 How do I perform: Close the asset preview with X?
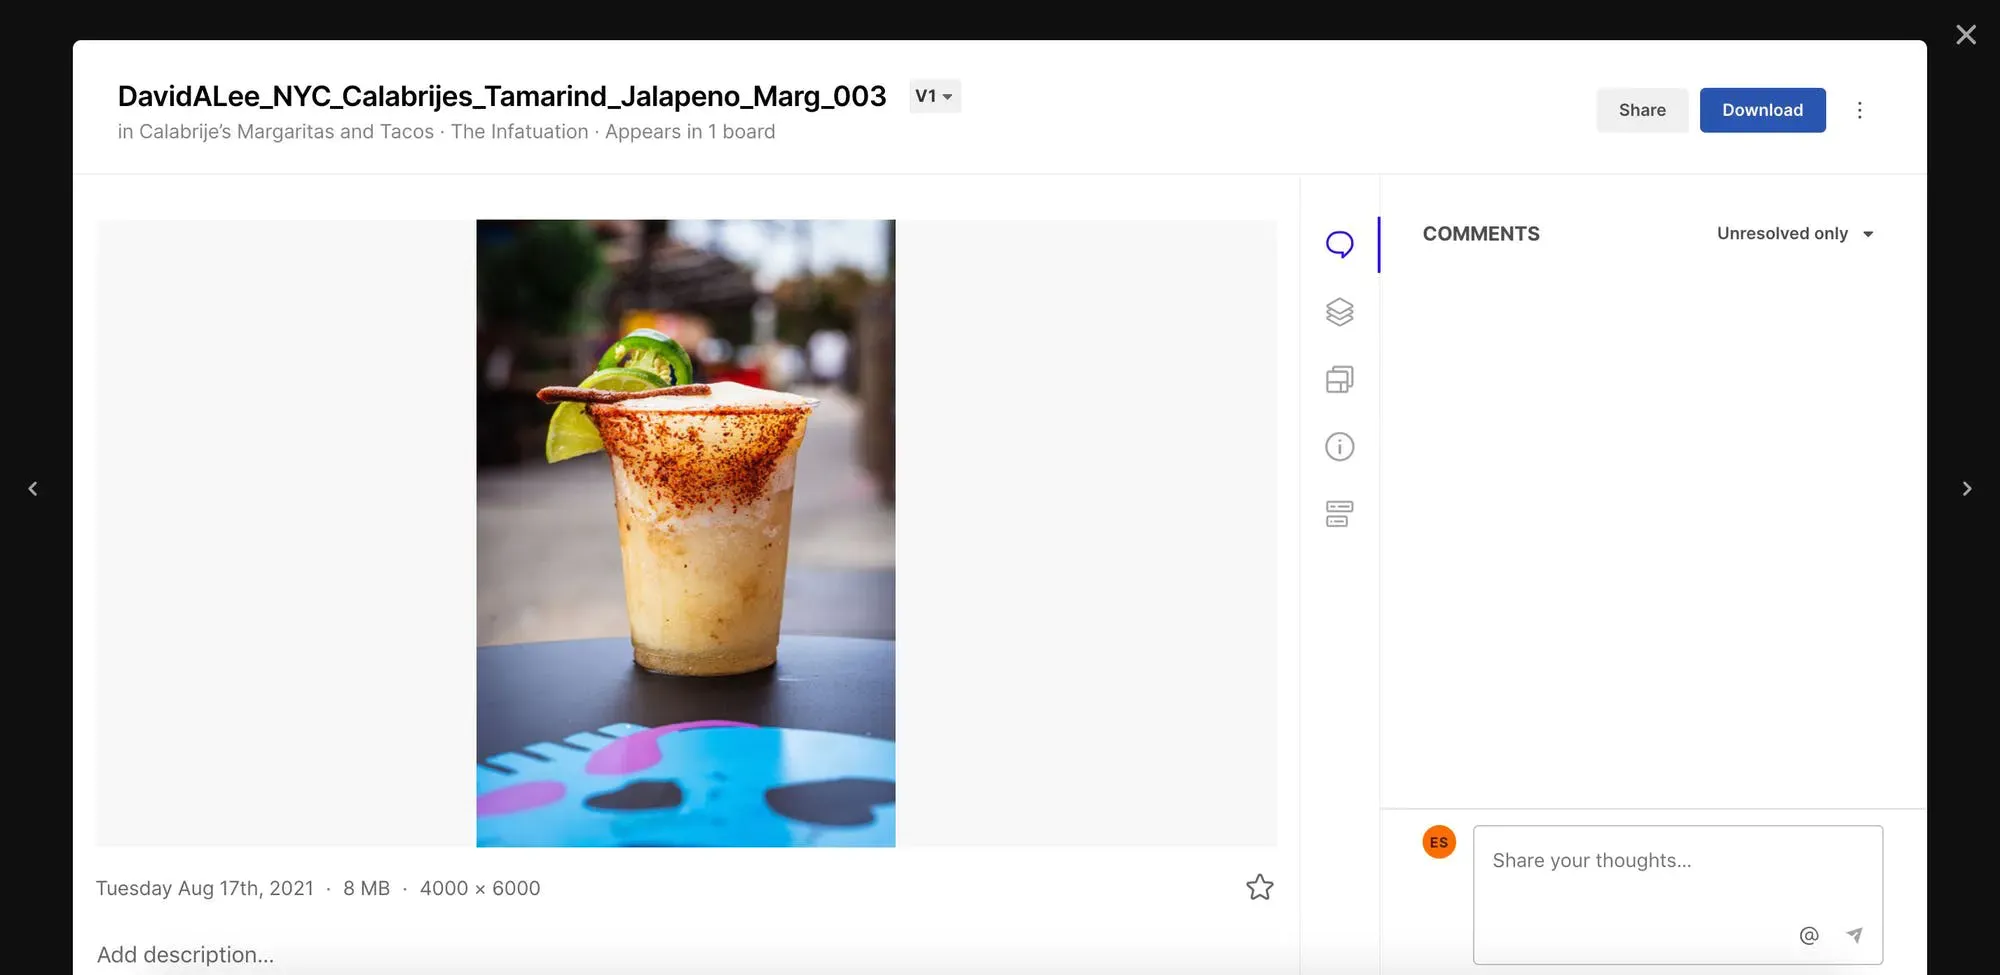1965,35
